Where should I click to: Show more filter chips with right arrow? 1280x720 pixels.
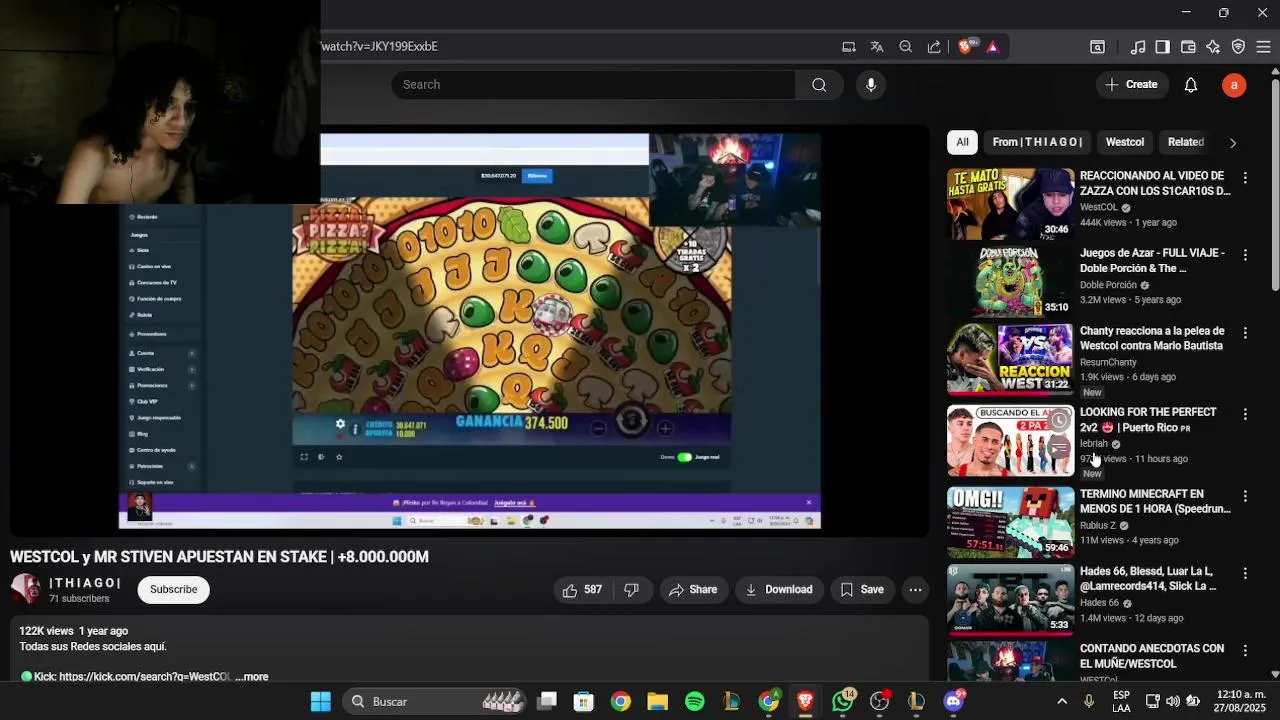[x=1233, y=143]
